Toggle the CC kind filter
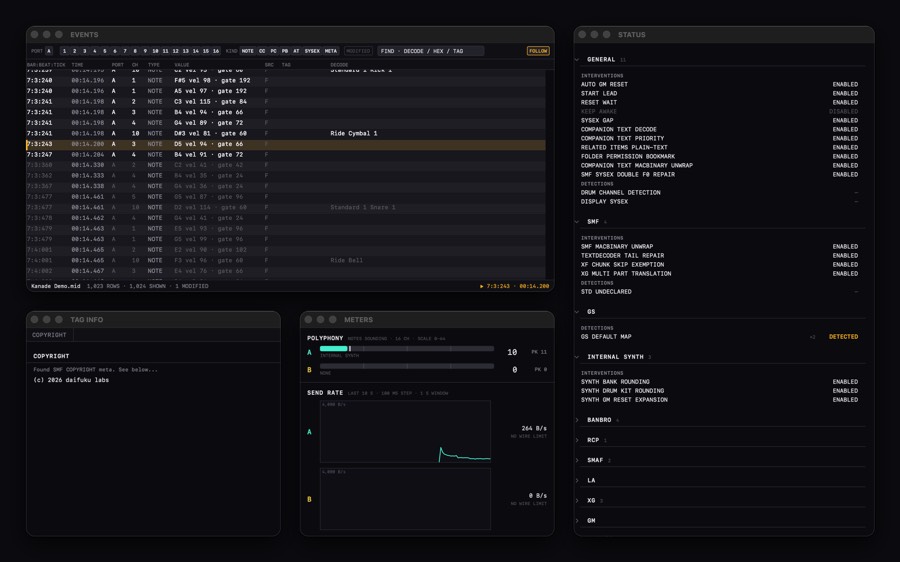Image resolution: width=900 pixels, height=562 pixels. [262, 51]
